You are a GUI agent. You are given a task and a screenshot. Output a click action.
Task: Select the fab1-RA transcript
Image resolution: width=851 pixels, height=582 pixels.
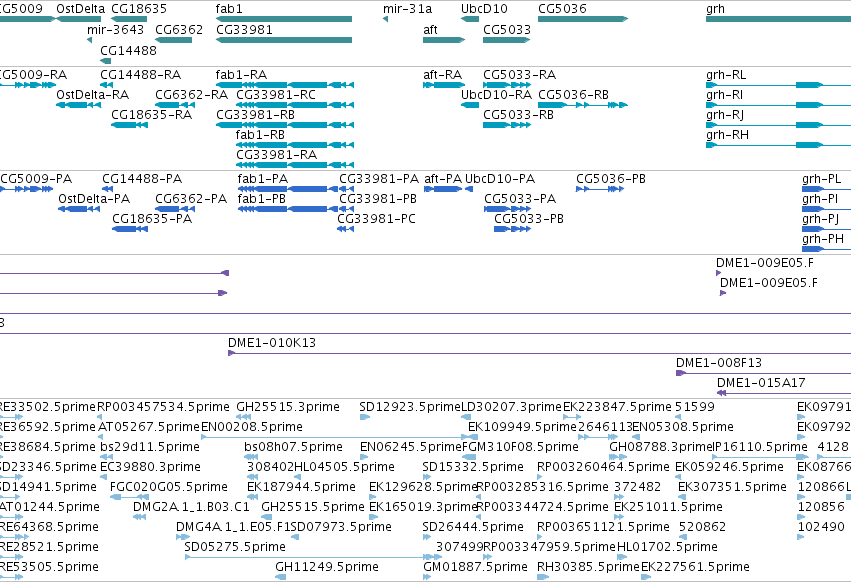[x=285, y=85]
